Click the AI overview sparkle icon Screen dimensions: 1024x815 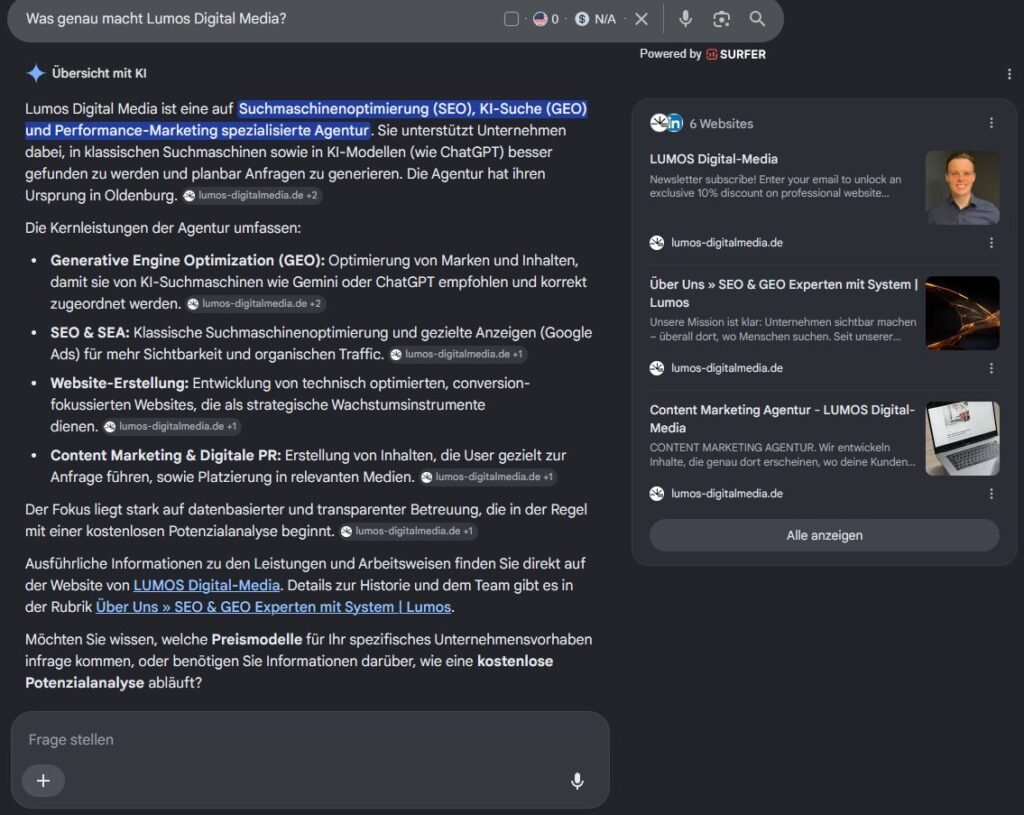point(35,73)
